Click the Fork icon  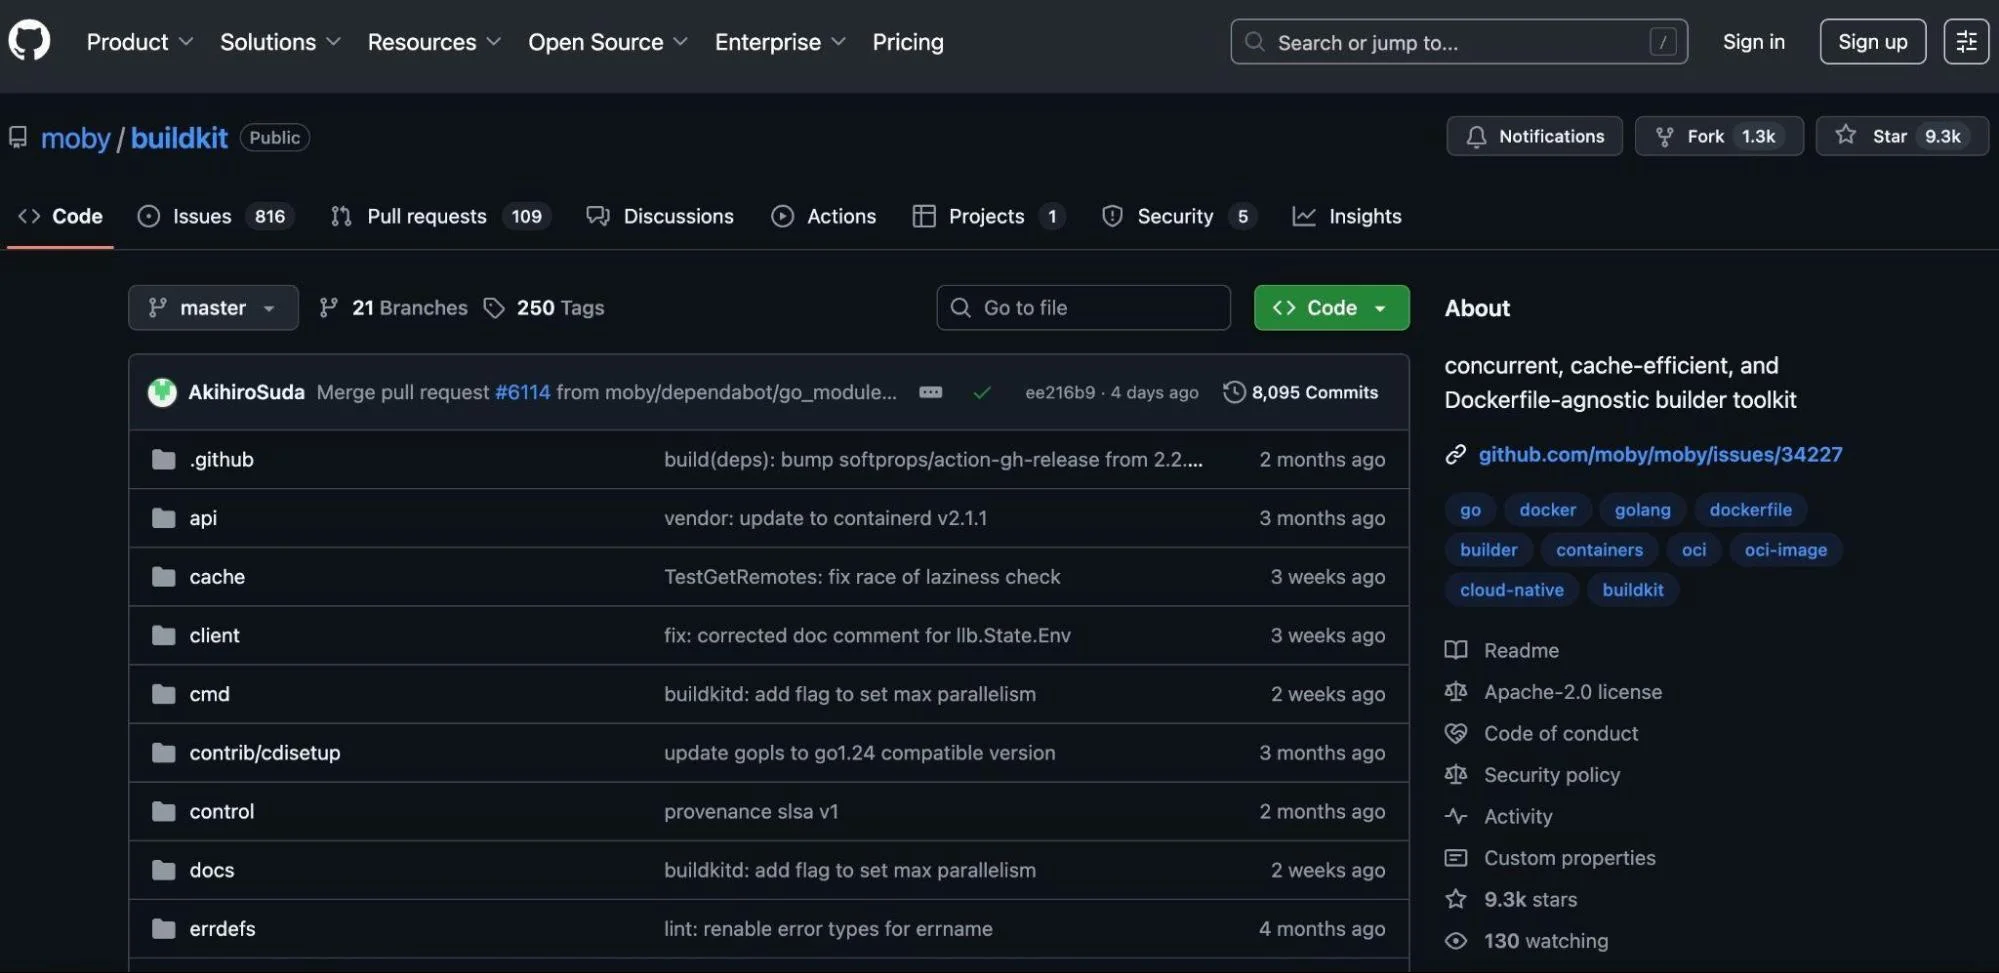[x=1664, y=136]
